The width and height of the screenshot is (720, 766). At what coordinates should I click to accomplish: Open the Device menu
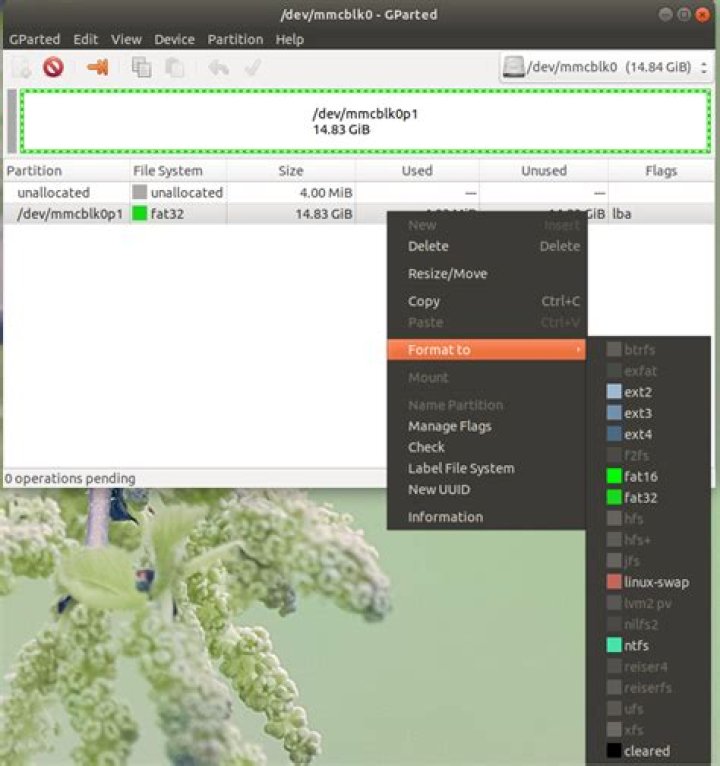174,39
